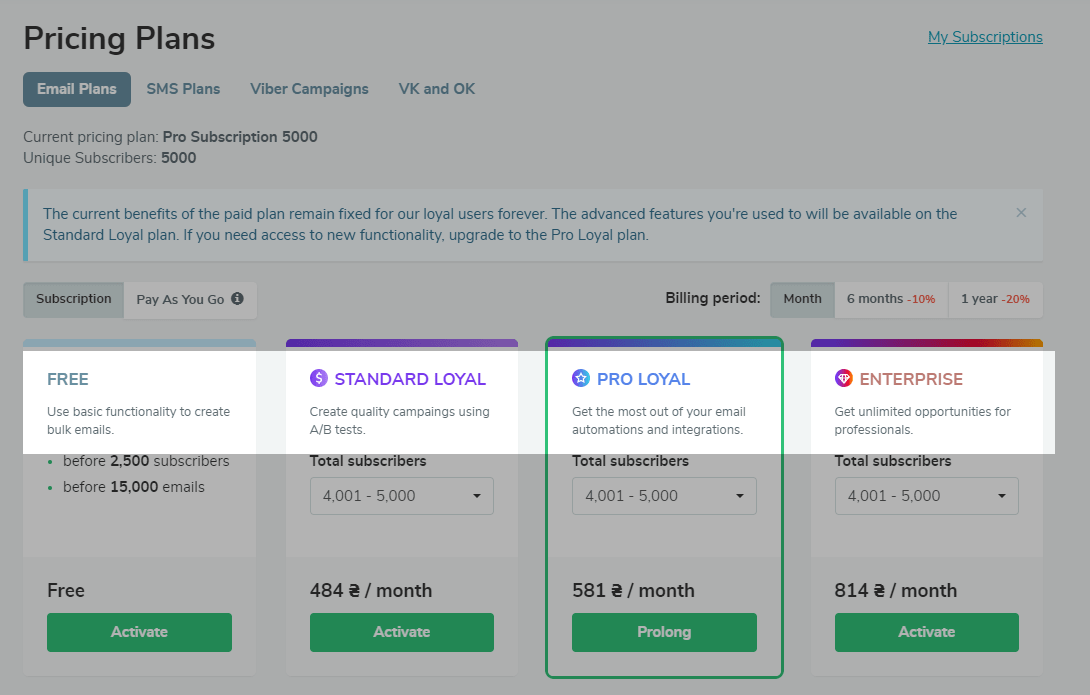The width and height of the screenshot is (1090, 695).
Task: Open Enterprise total subscribers dropdown
Action: point(927,496)
